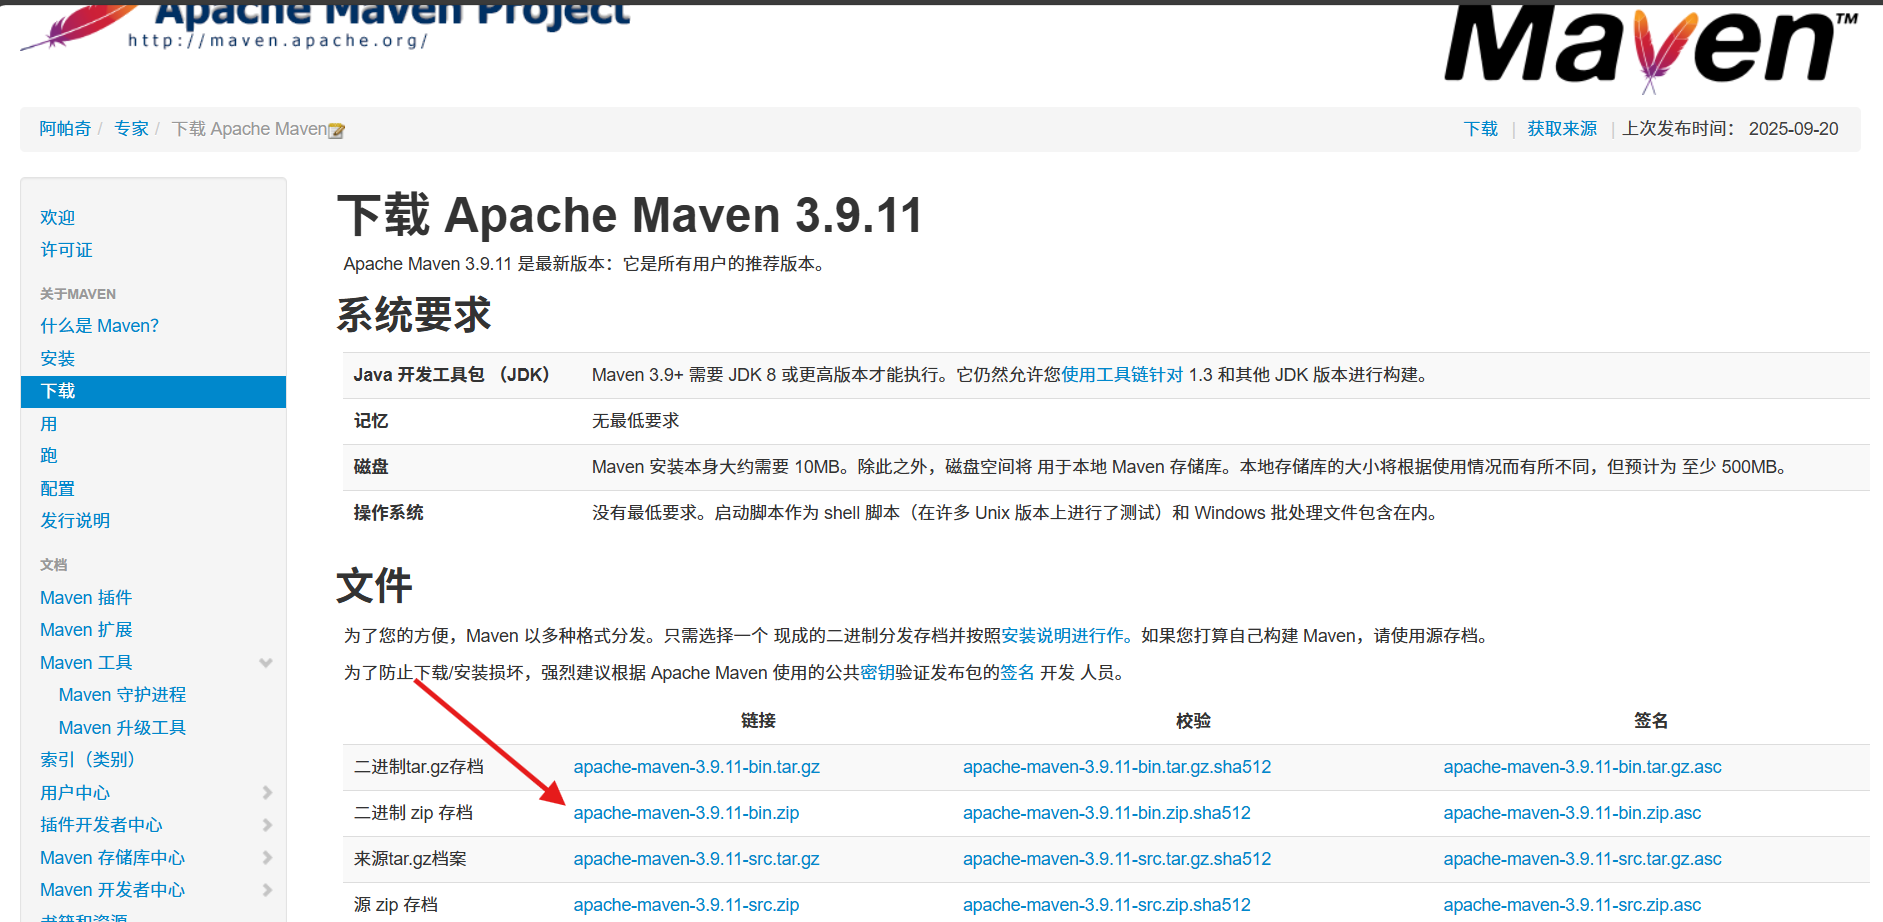
Task: Expand the Maven 开发者中心 sidebar arrow
Action: (x=267, y=890)
